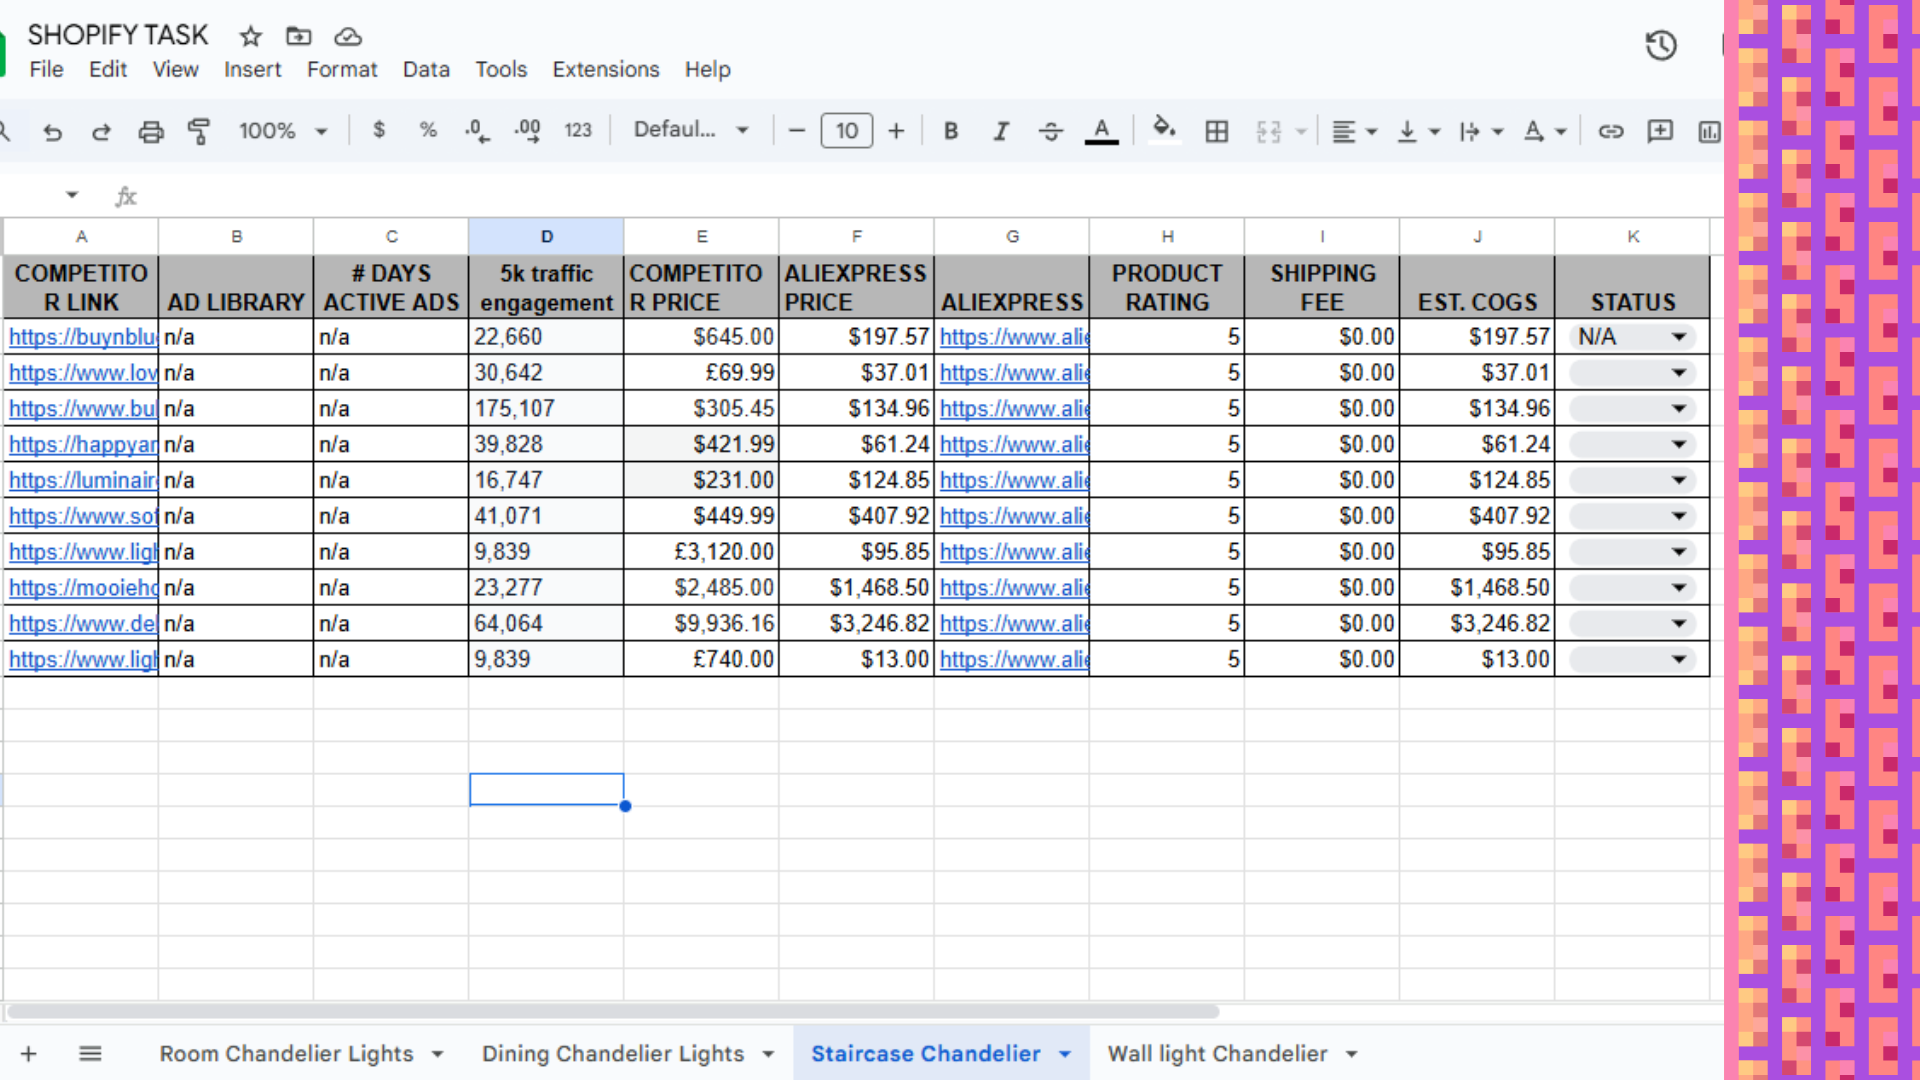Toggle bold formatting
Viewport: 1920px width, 1080px height.
950,131
